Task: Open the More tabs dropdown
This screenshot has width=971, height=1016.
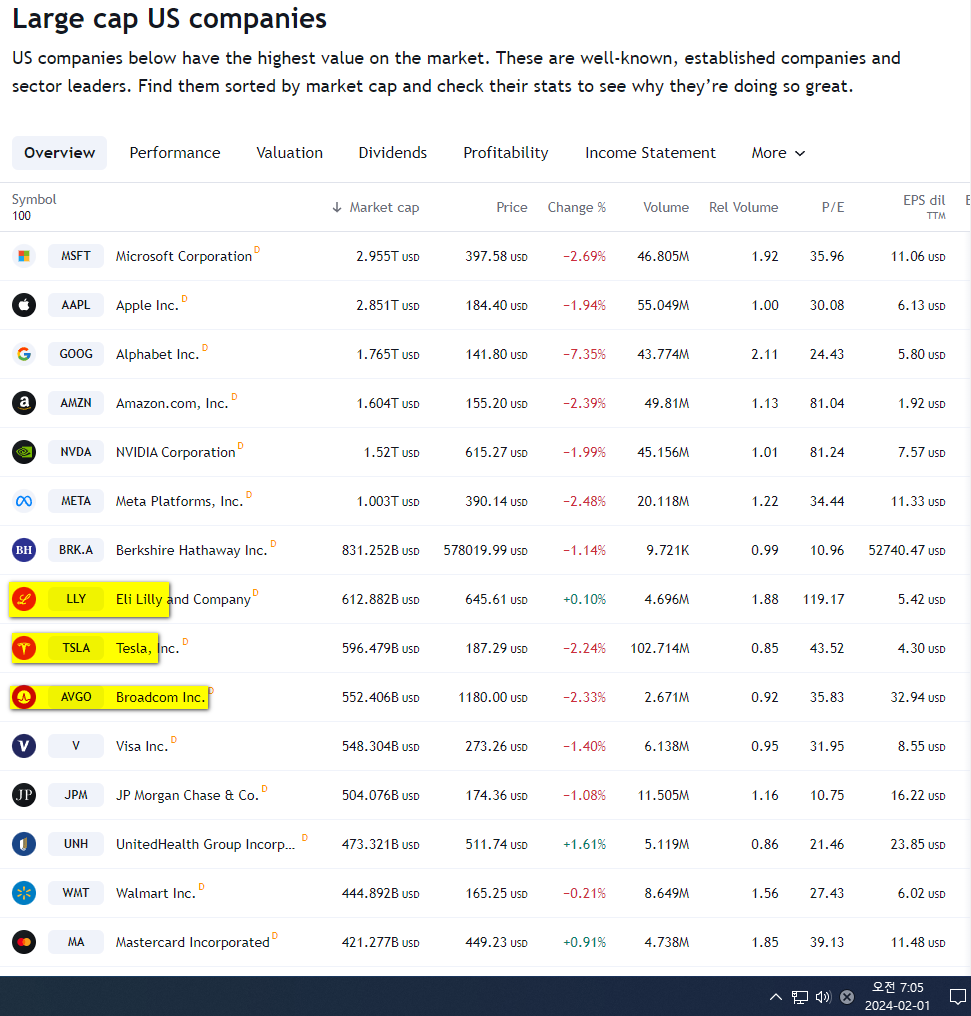Action: click(778, 153)
